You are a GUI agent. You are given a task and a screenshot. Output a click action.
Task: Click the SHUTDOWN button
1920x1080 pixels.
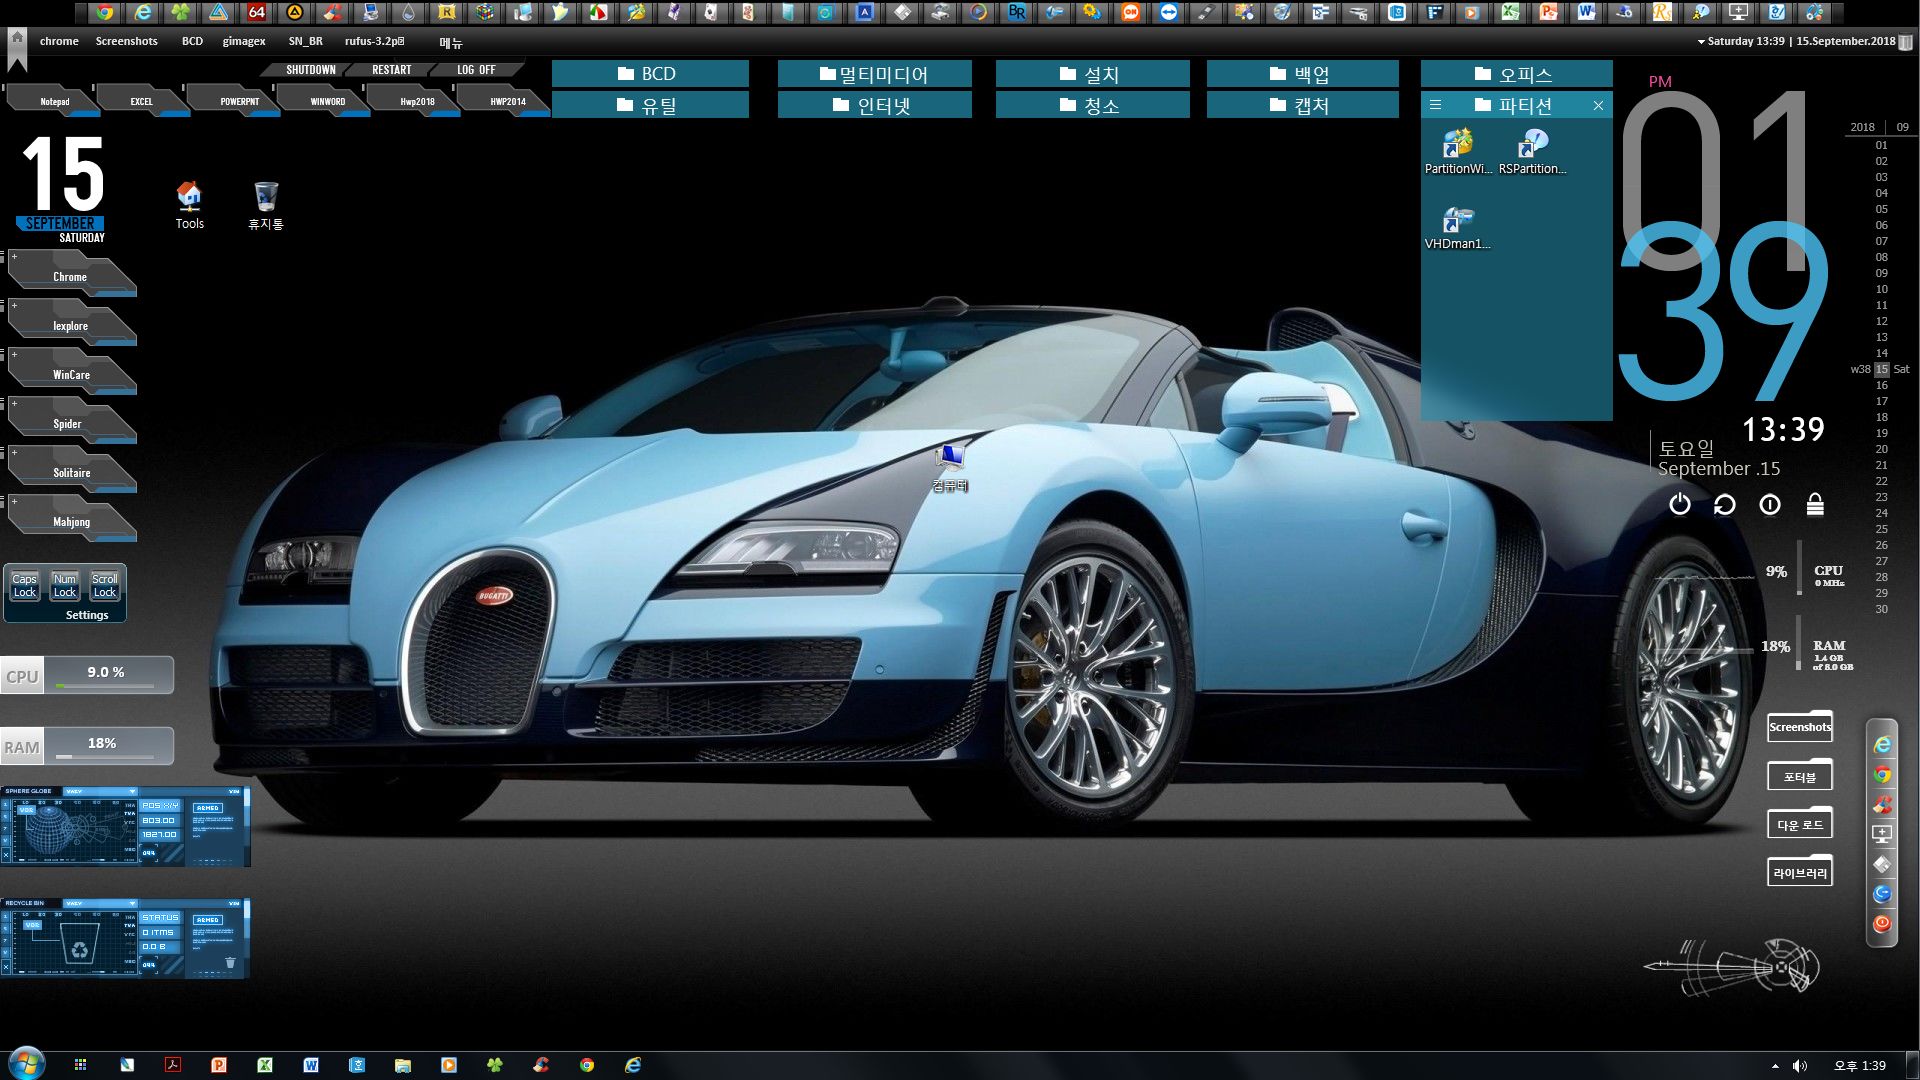pyautogui.click(x=310, y=70)
